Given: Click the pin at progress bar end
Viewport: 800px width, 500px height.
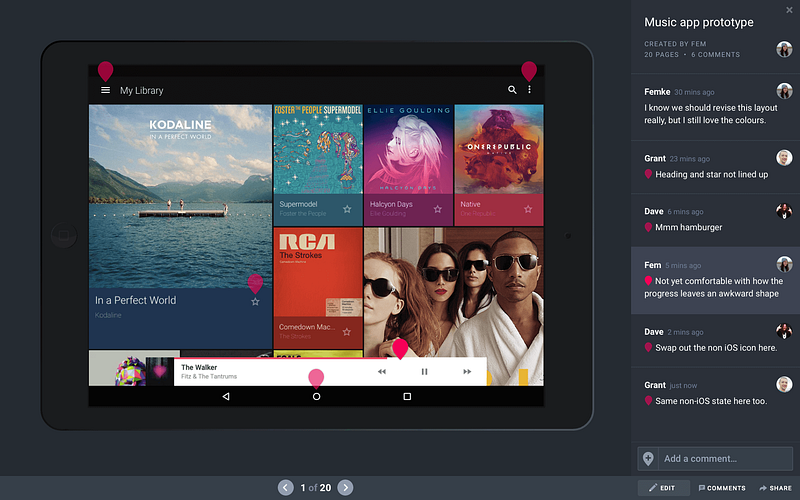Looking at the screenshot, I should (x=400, y=349).
